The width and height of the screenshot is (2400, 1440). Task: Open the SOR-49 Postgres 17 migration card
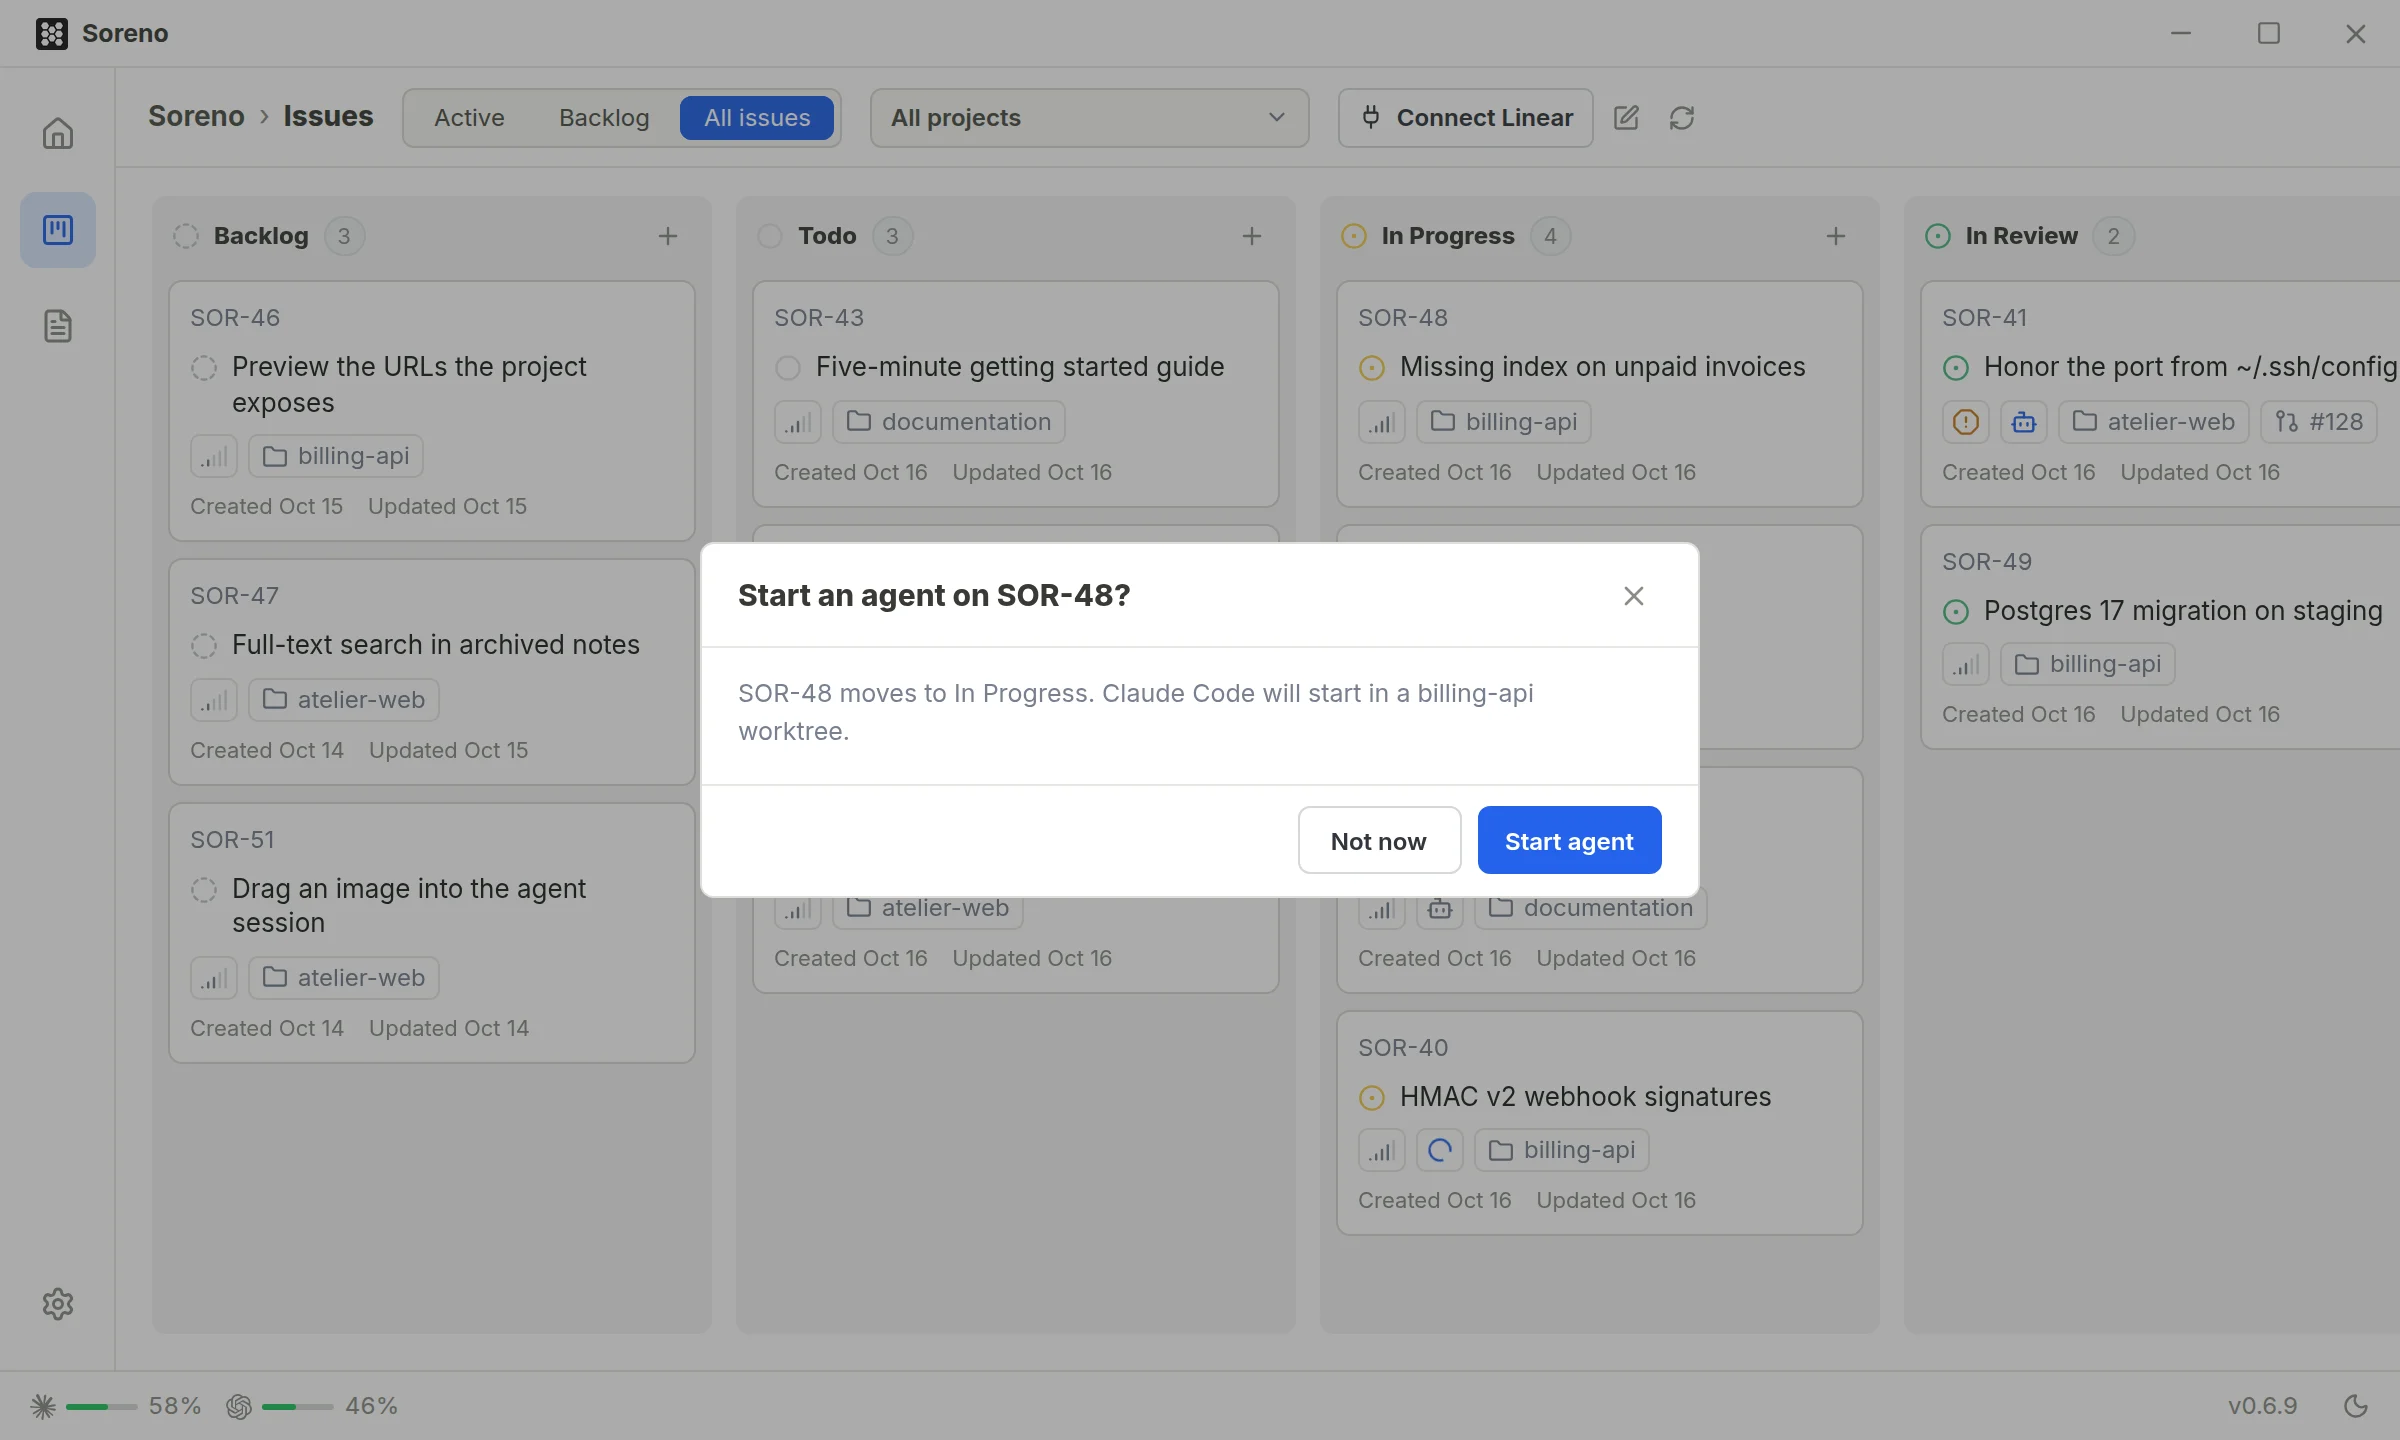pyautogui.click(x=2160, y=637)
